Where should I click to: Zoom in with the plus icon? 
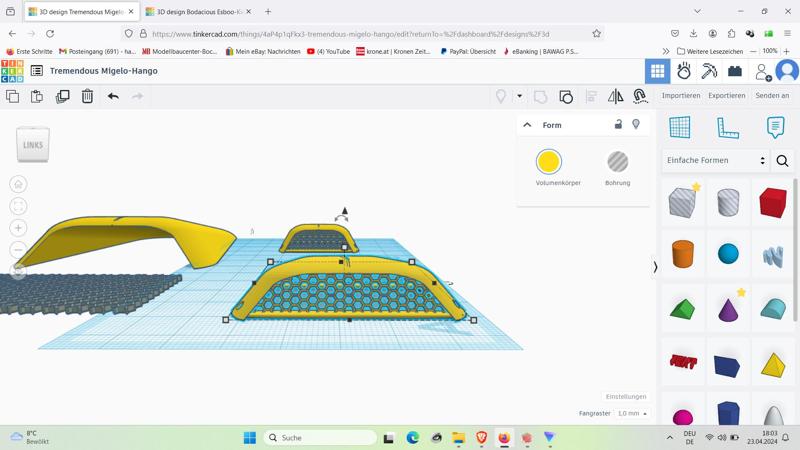point(18,228)
